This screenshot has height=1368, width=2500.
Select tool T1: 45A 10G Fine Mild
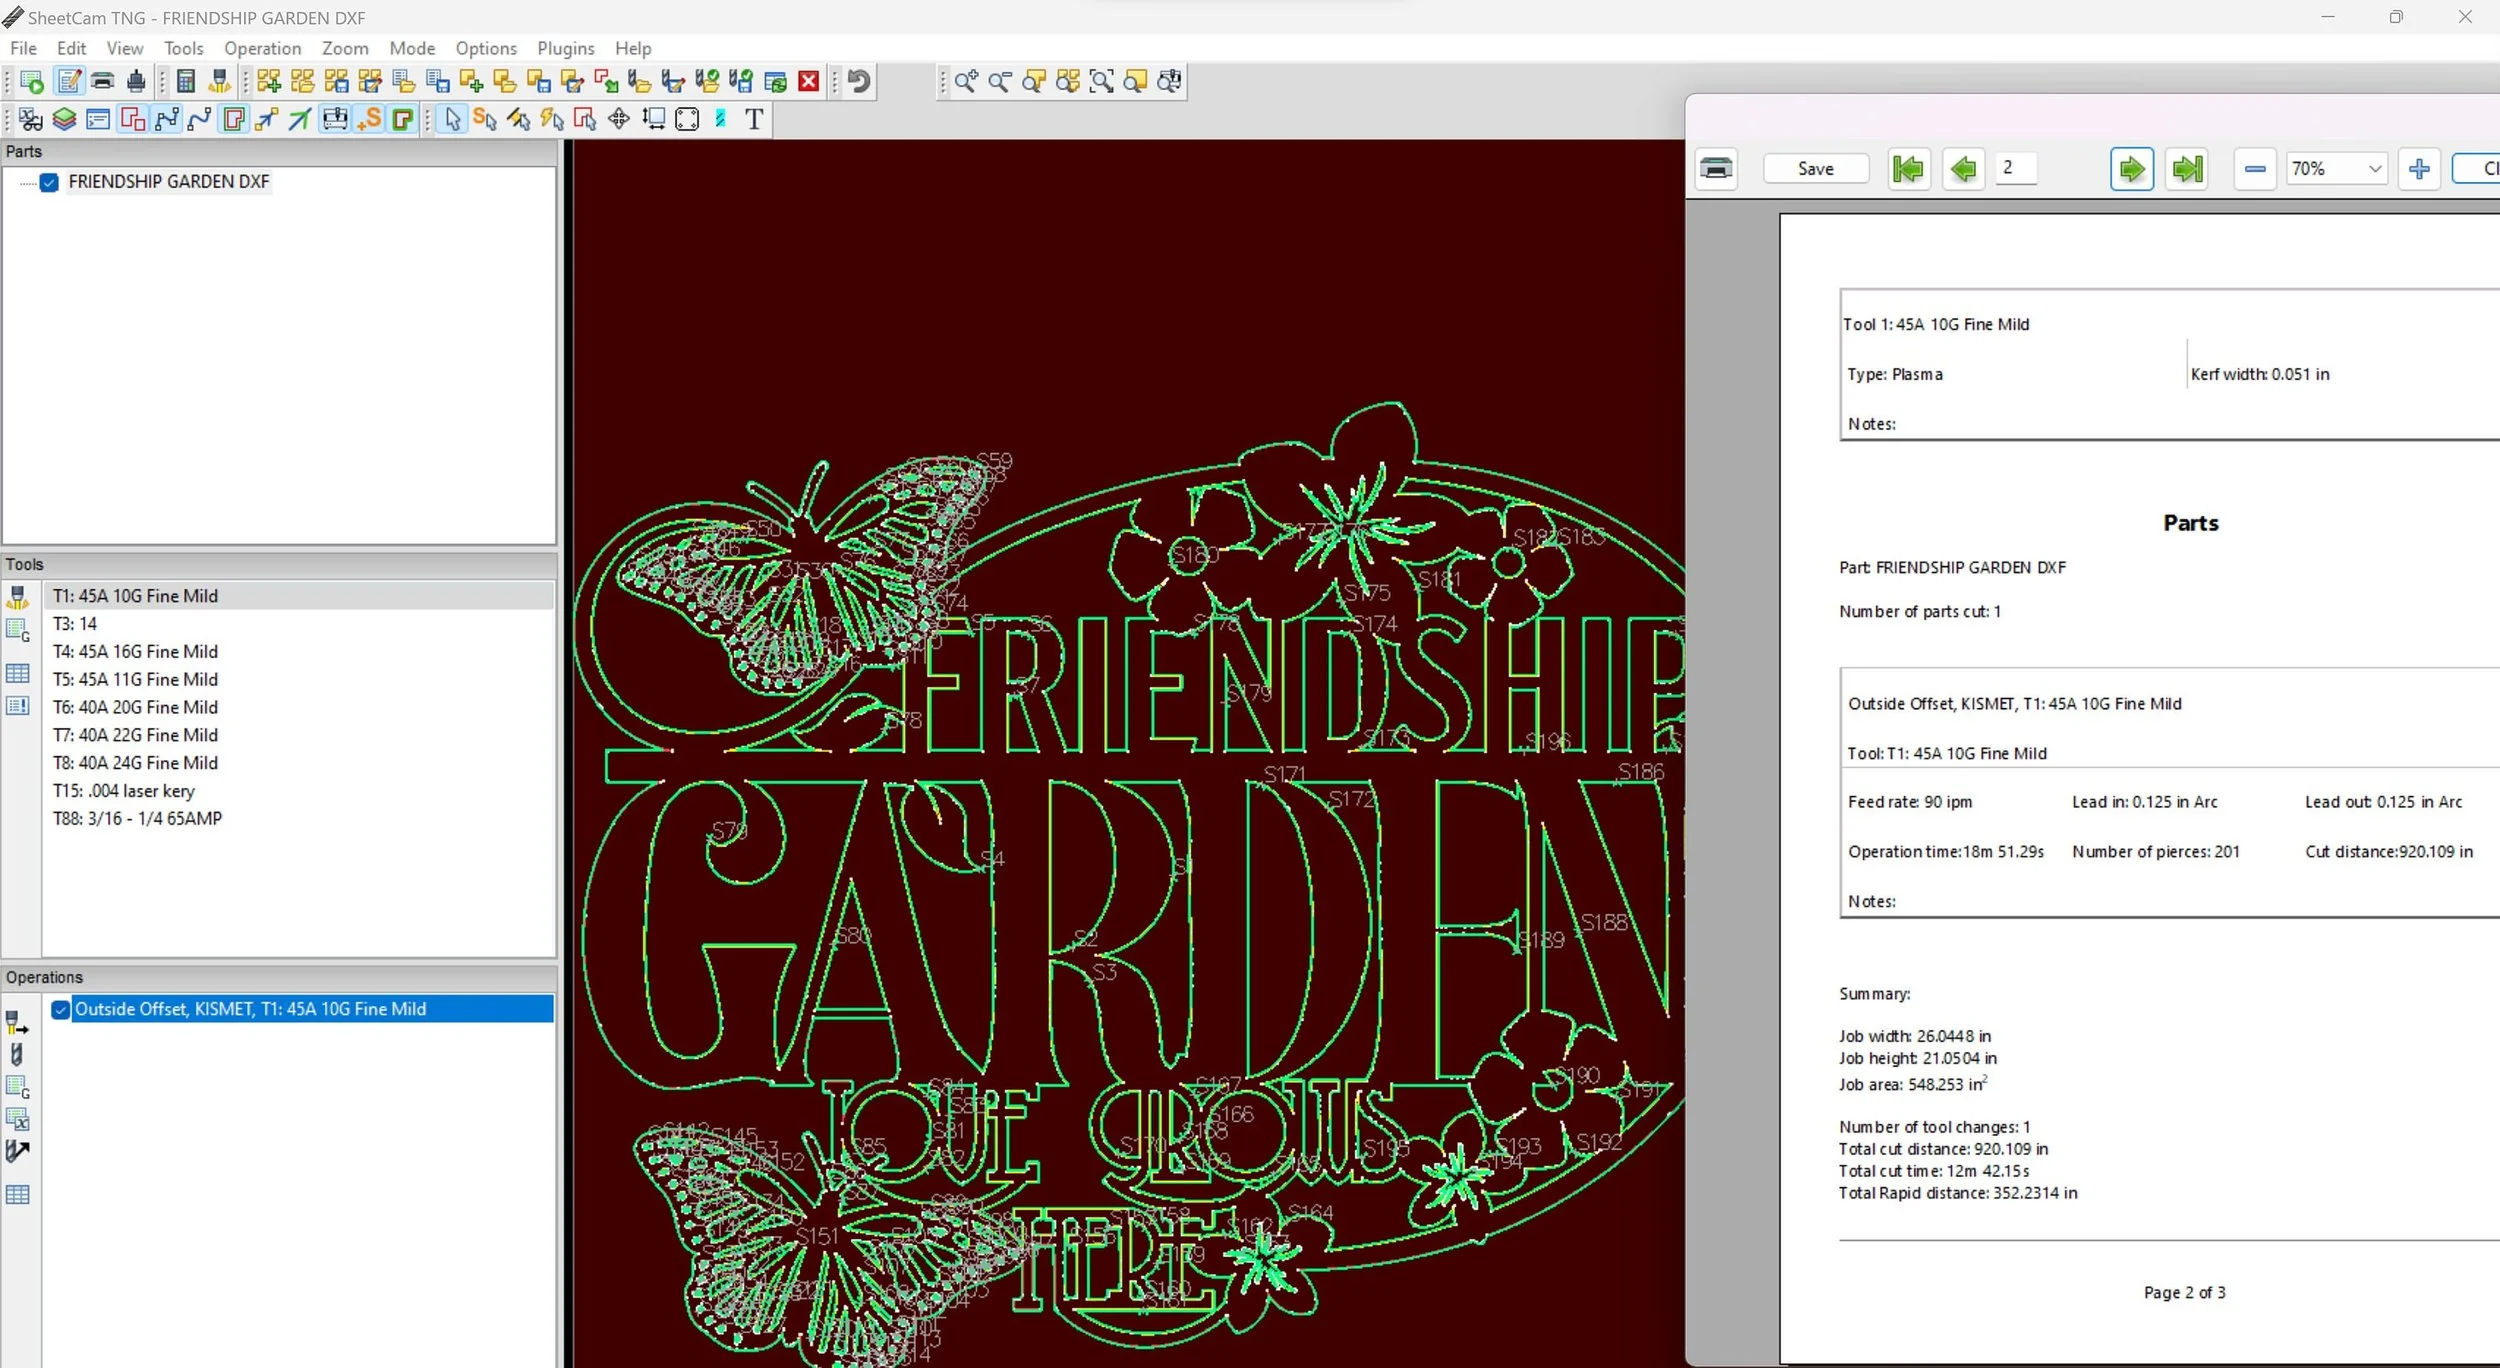pos(298,596)
